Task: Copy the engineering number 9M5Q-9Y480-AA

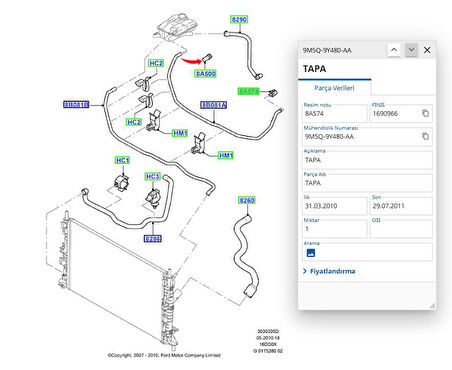Action: tap(425, 136)
